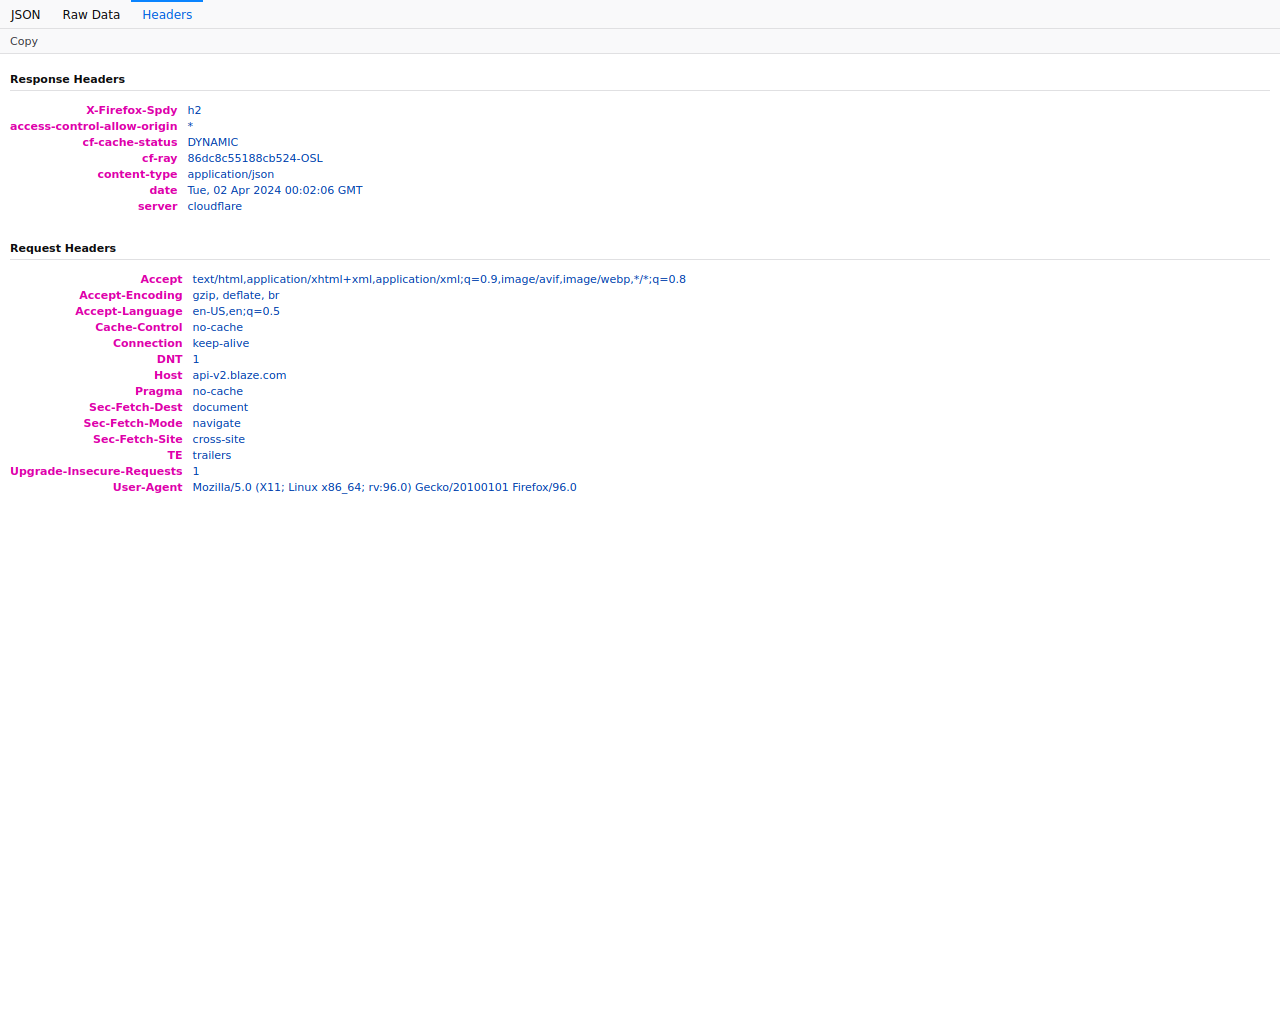Click the Sec-Fetch-Site value cross-site
This screenshot has width=1280, height=1024.
tap(218, 439)
